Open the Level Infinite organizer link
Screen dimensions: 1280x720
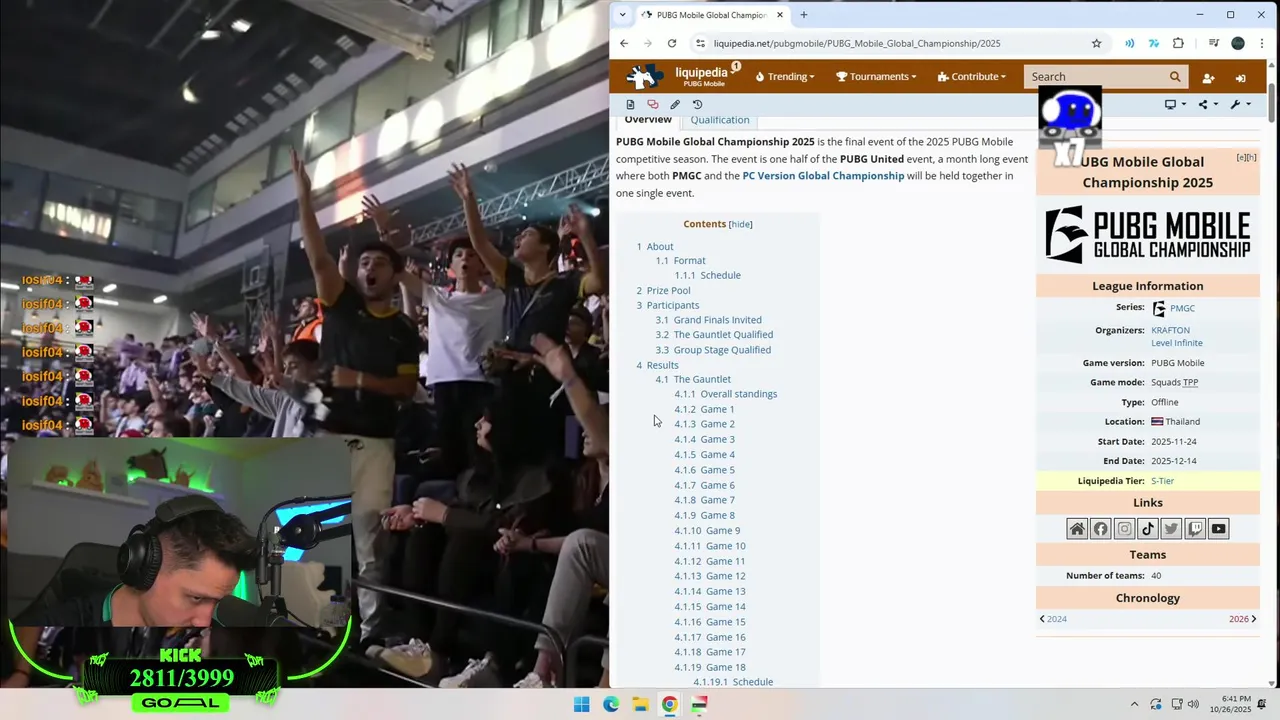coord(1177,343)
